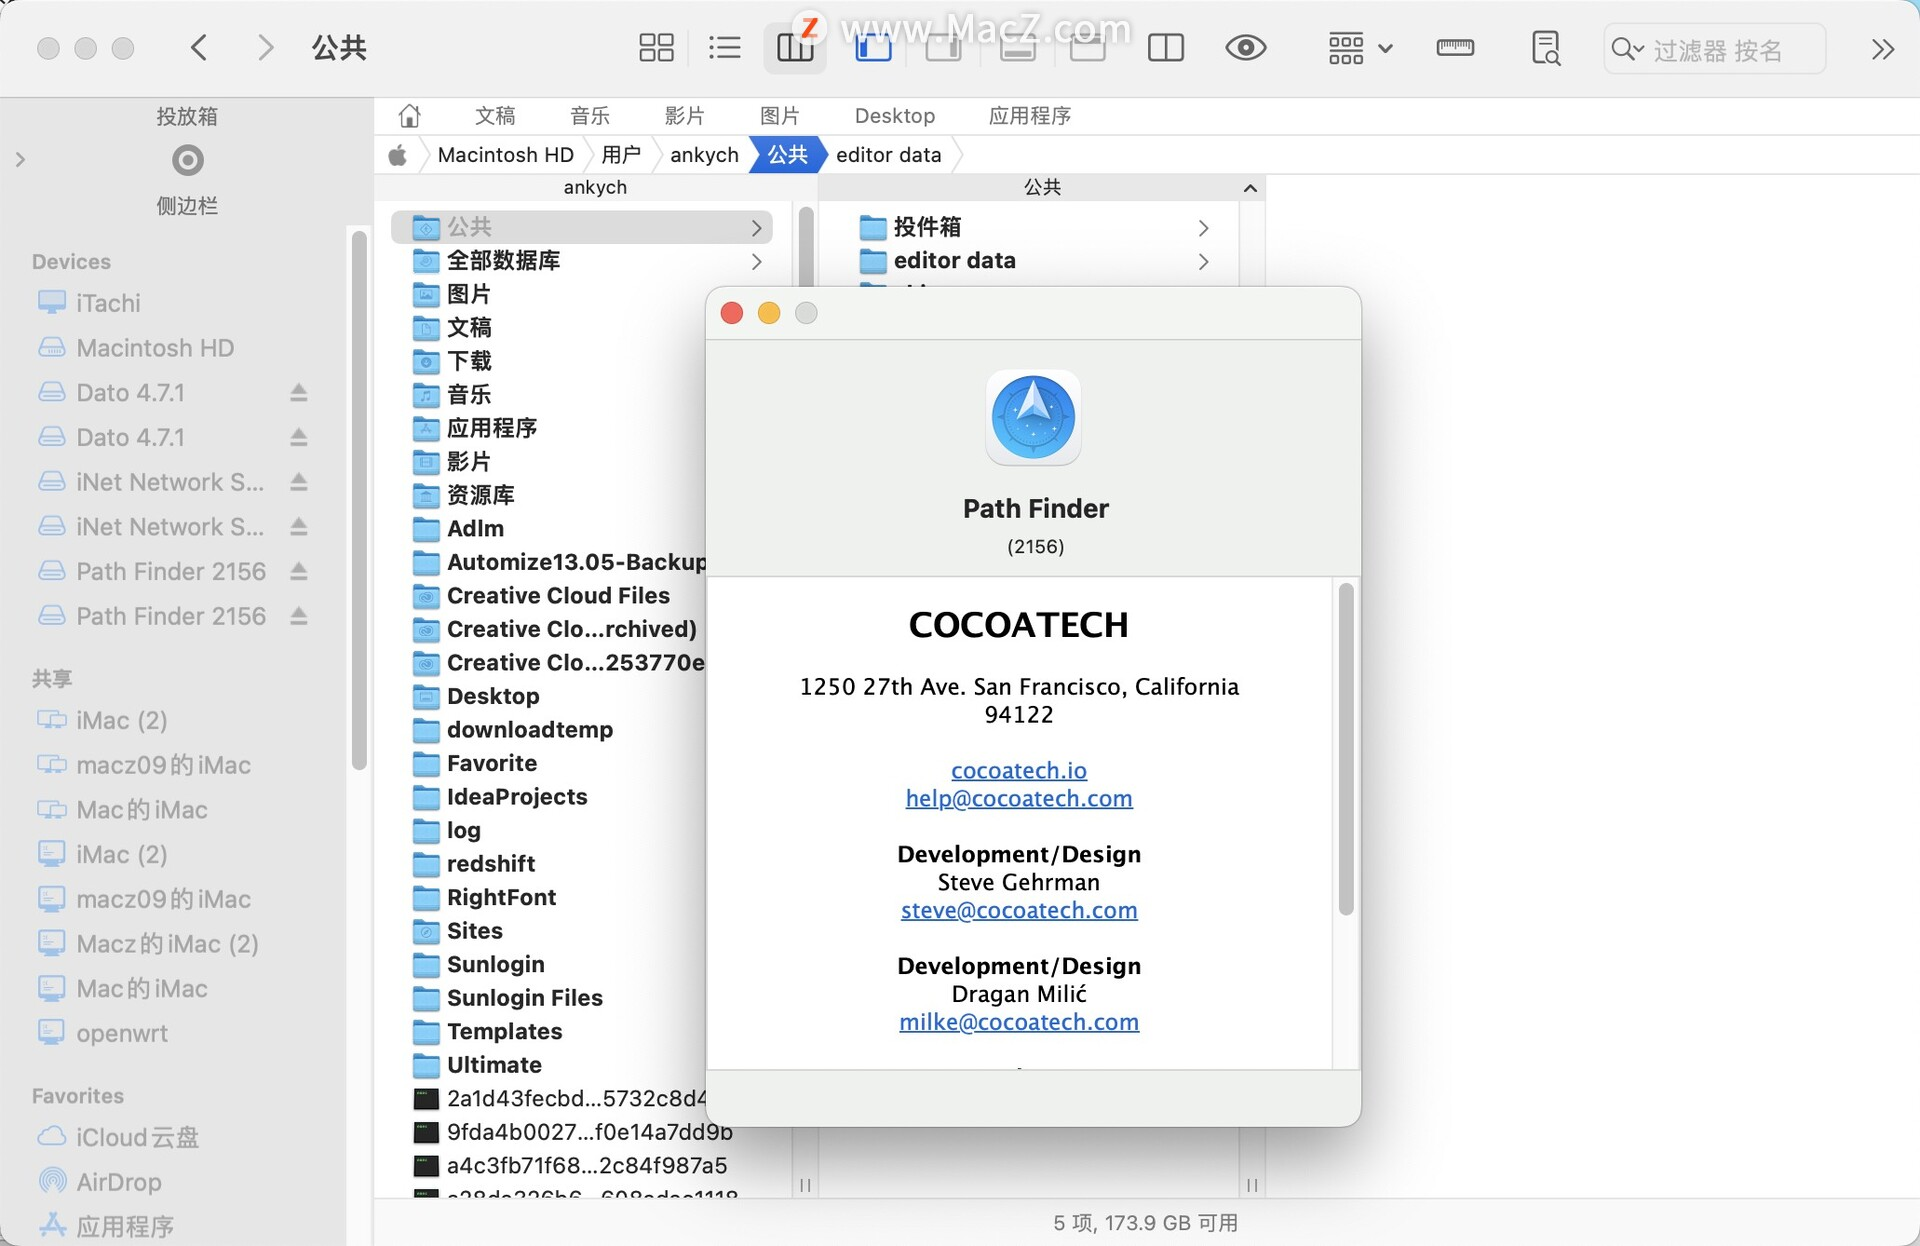The height and width of the screenshot is (1246, 1920).
Task: Open the group-by grid dropdown
Action: [1359, 48]
